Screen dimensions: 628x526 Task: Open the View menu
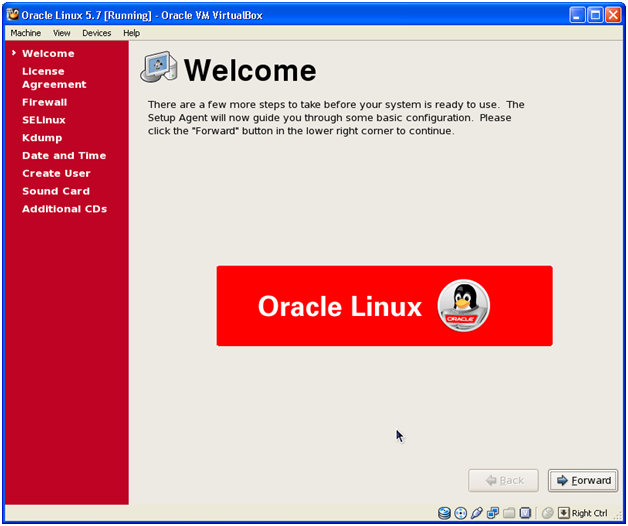point(62,33)
